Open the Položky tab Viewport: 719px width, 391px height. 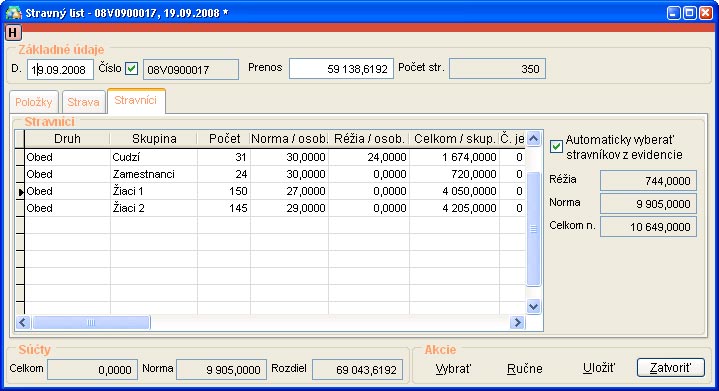click(33, 102)
